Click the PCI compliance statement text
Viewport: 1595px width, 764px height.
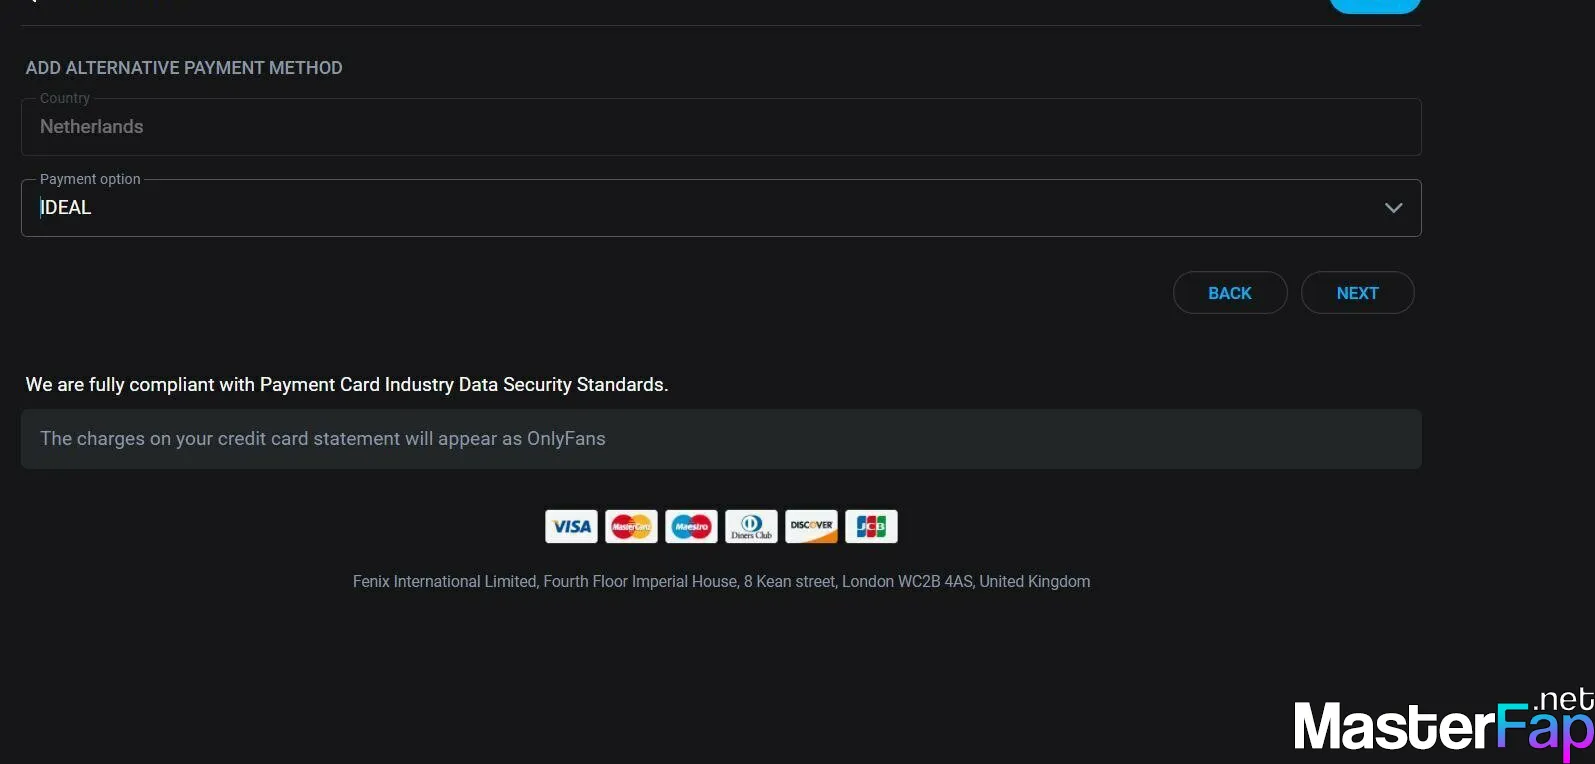346,385
